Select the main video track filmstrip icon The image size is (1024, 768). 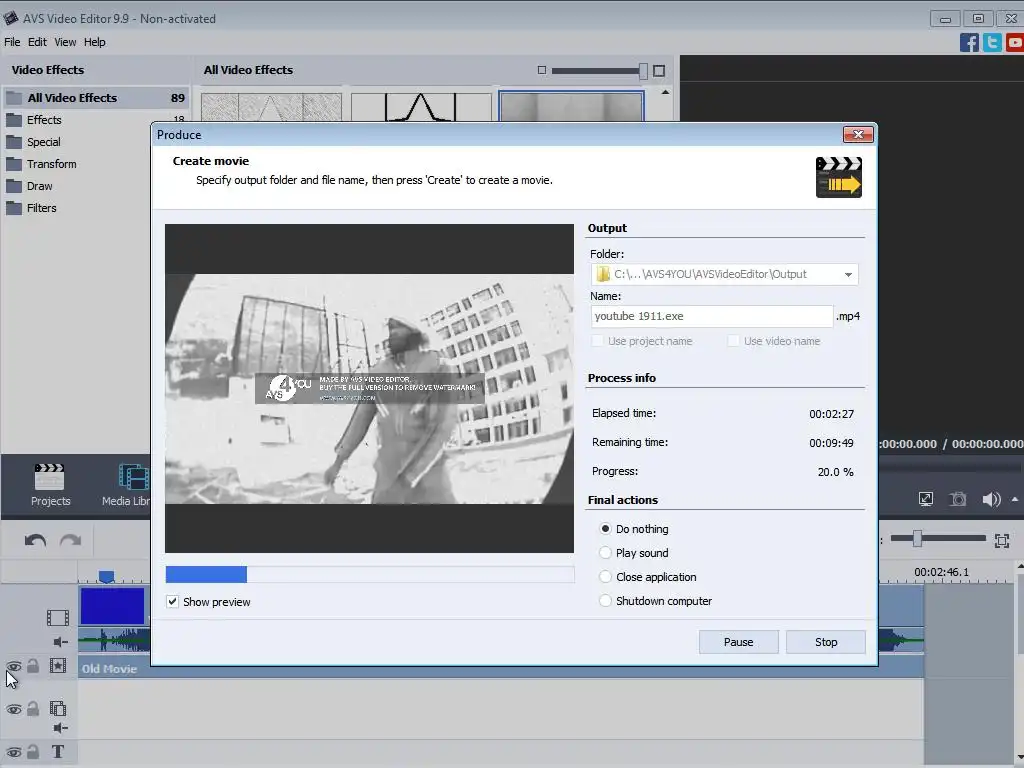(x=57, y=617)
